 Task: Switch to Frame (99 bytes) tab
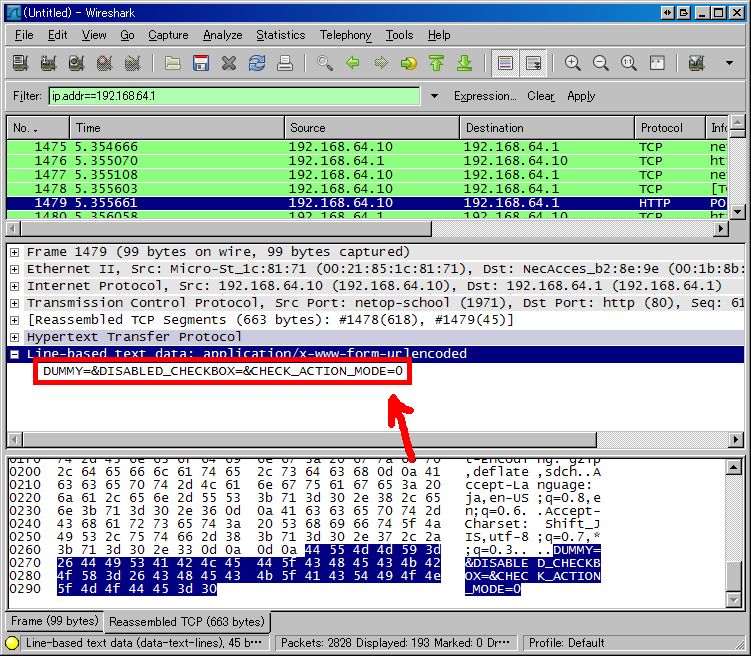pyautogui.click(x=55, y=621)
